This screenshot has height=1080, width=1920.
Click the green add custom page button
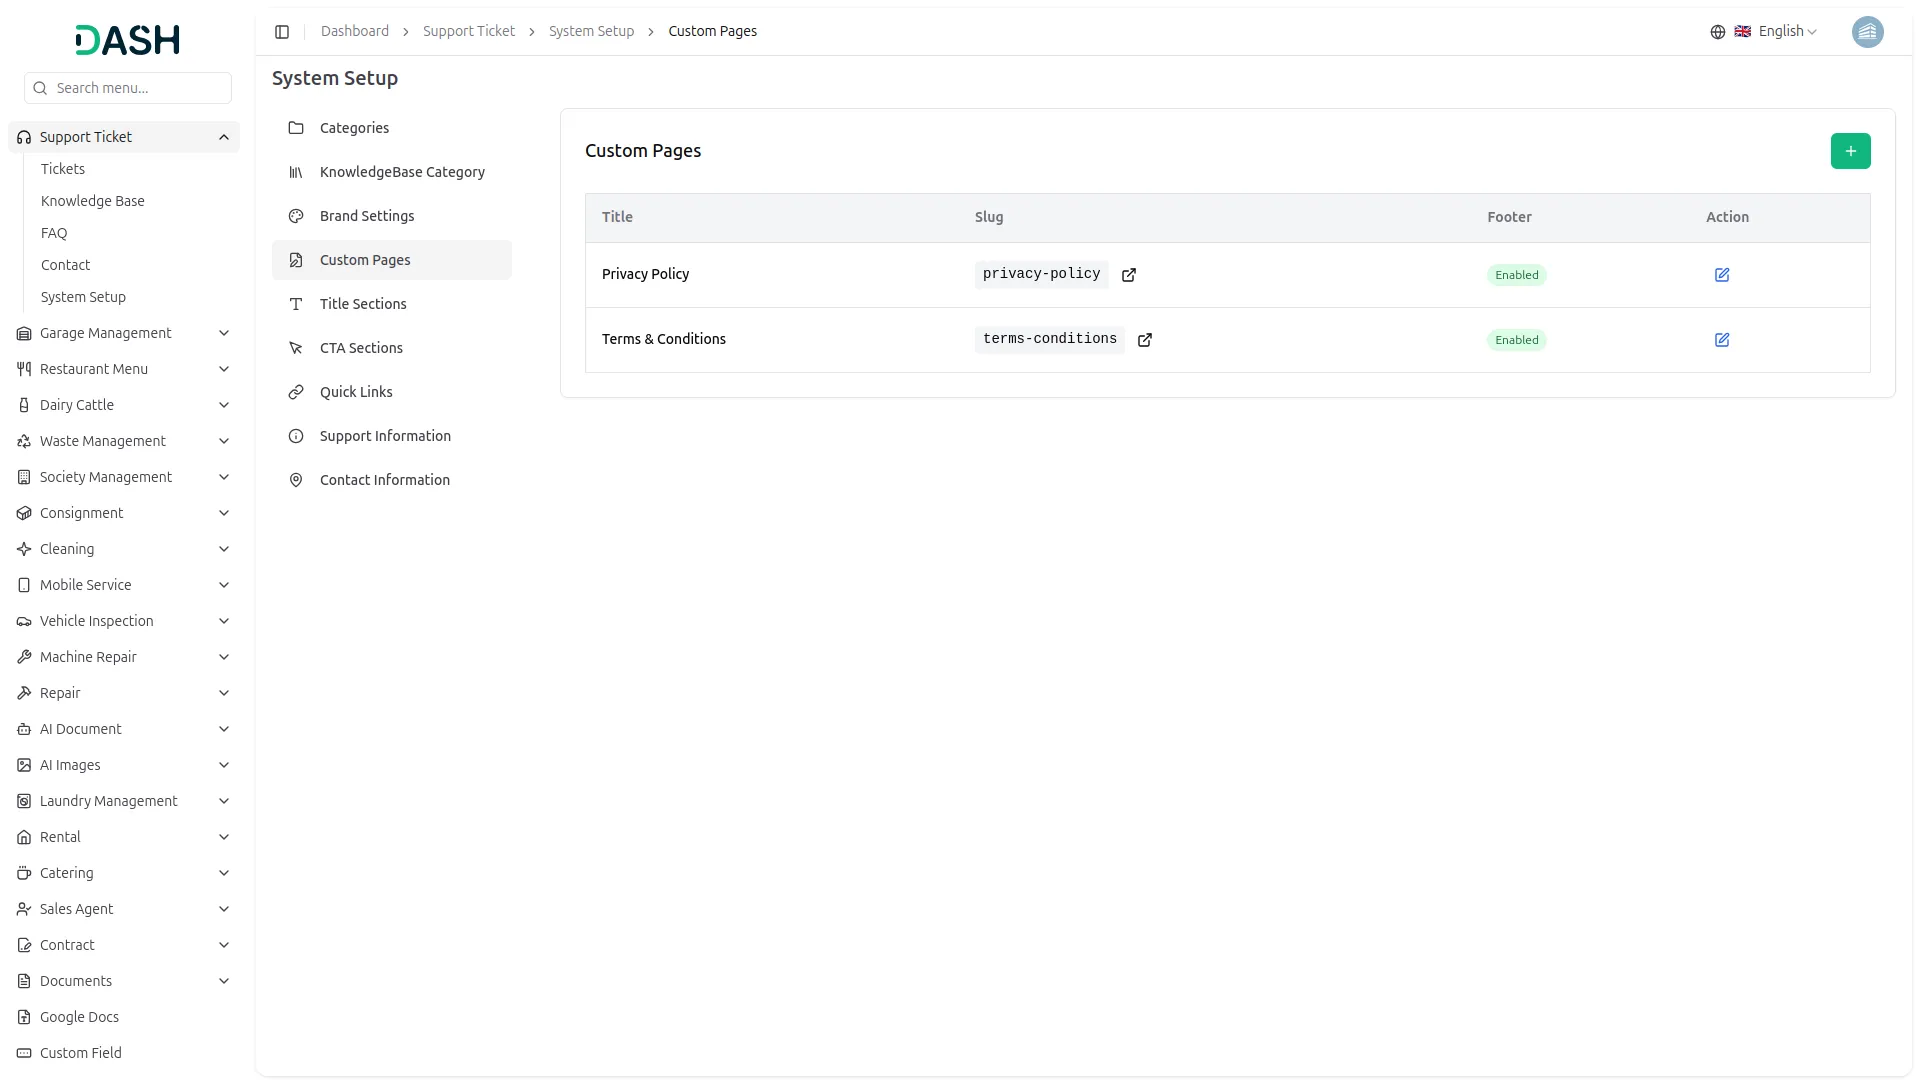click(1850, 151)
